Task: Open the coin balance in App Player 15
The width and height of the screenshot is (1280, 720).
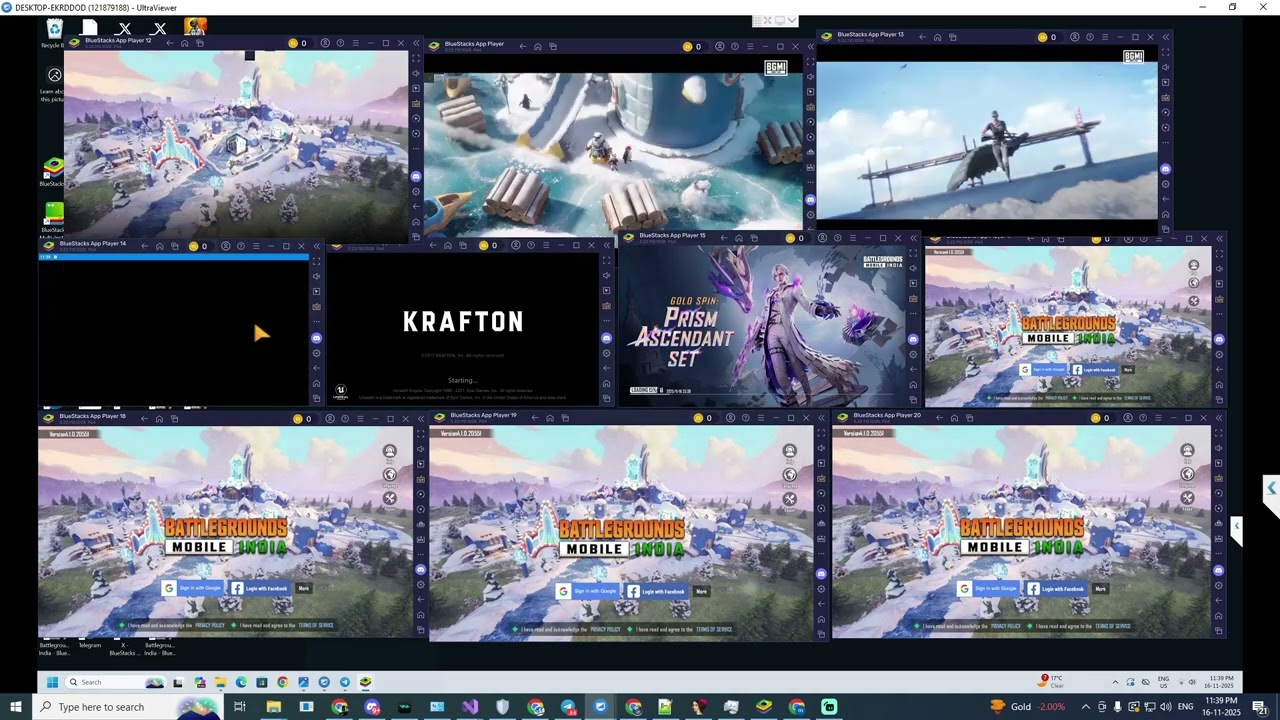Action: coord(794,238)
